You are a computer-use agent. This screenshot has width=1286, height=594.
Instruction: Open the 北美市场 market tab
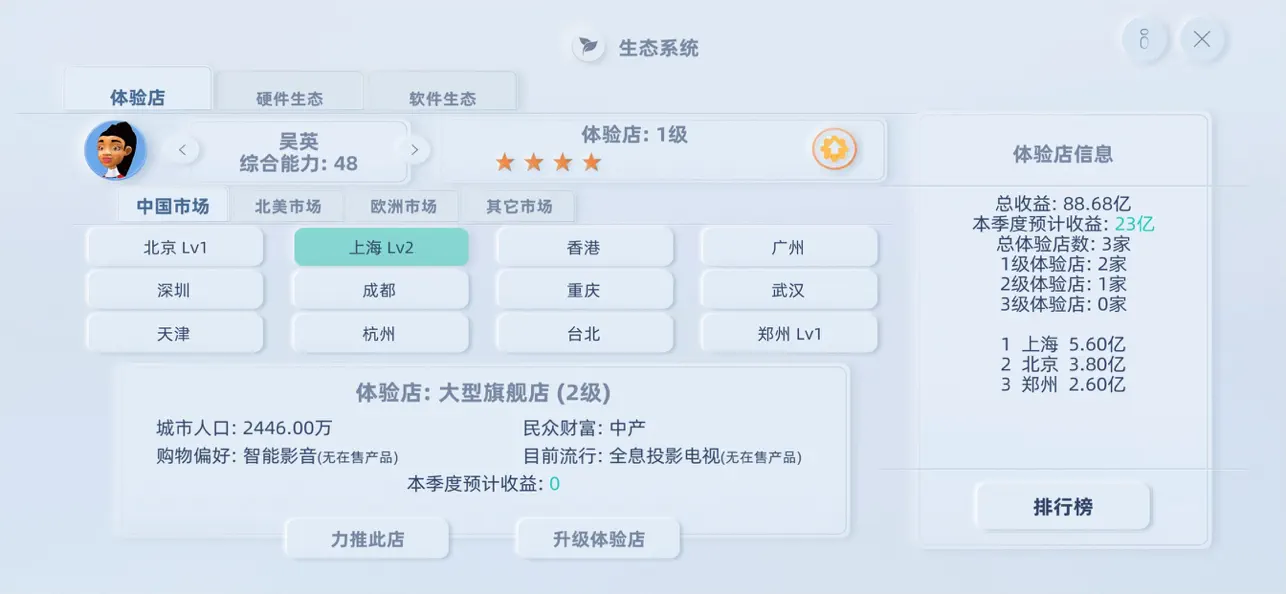(x=289, y=206)
